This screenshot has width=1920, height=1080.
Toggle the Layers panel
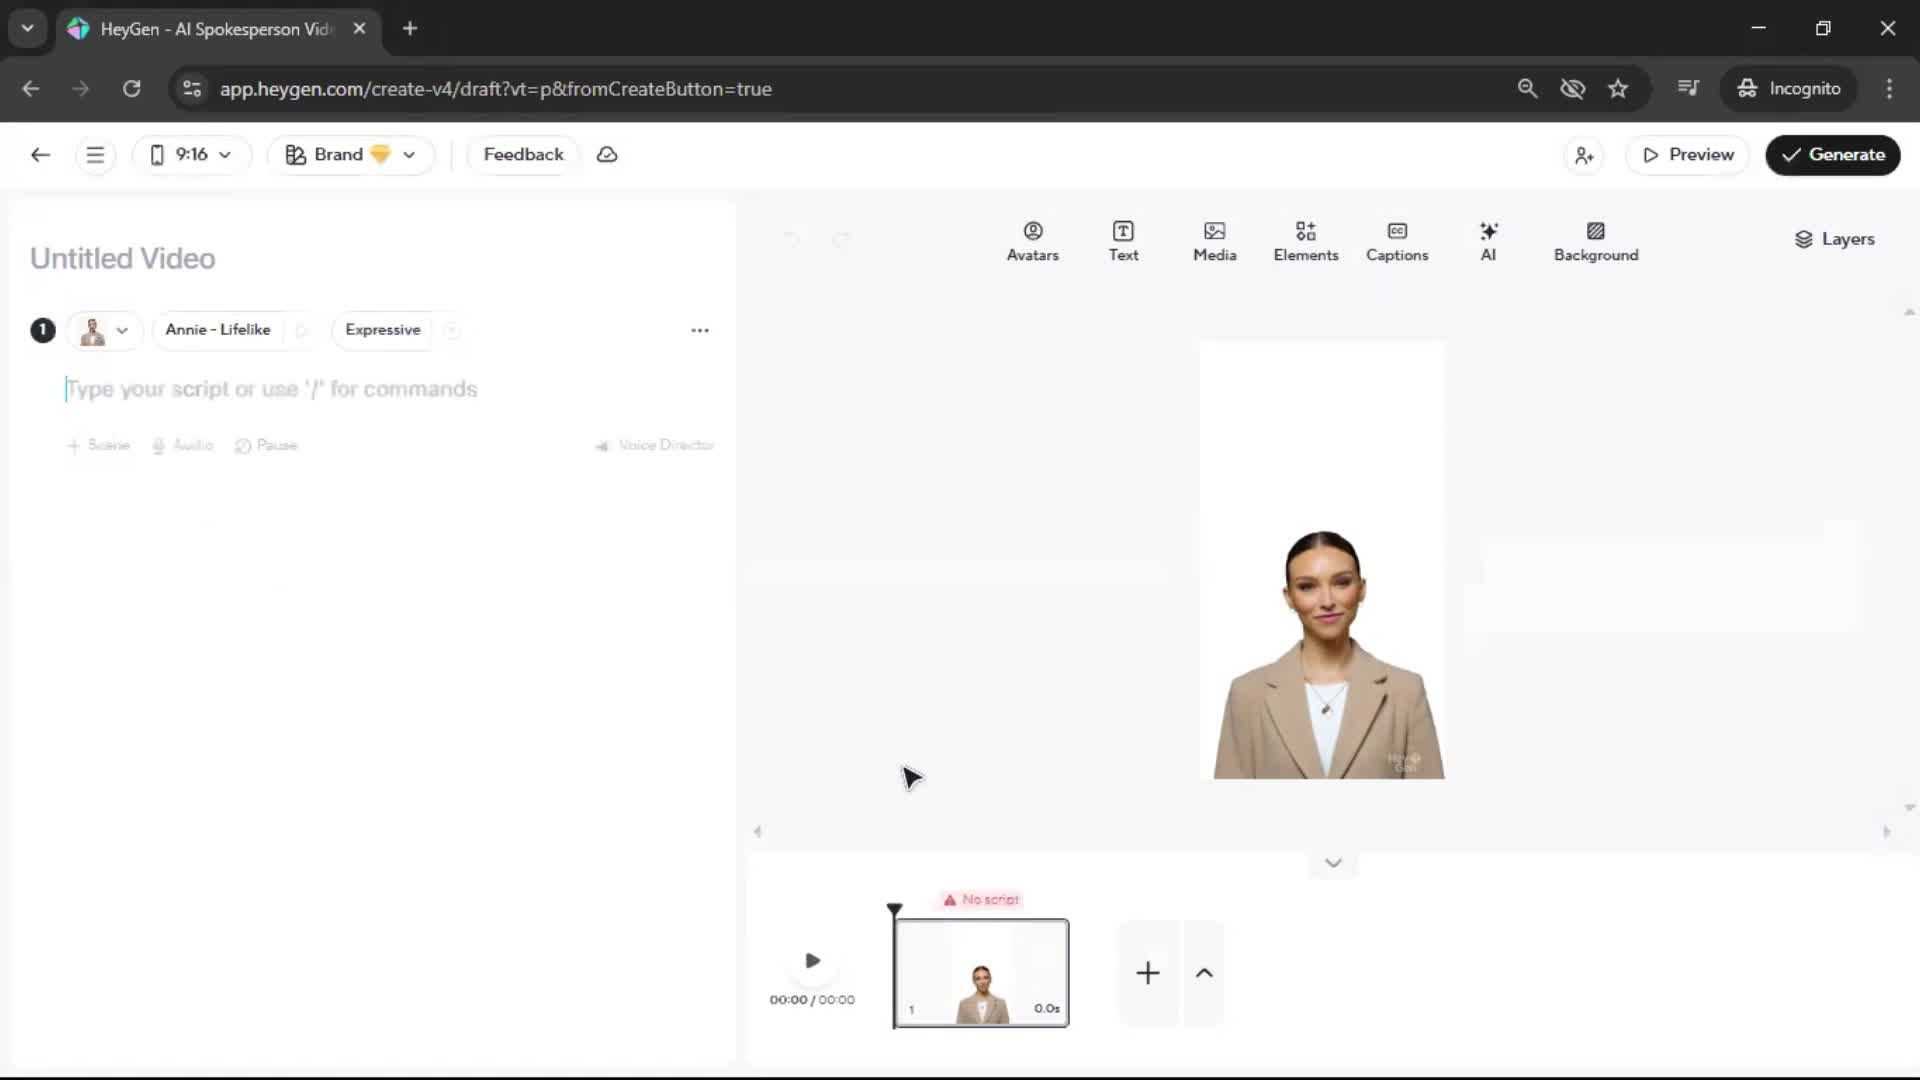click(x=1834, y=239)
